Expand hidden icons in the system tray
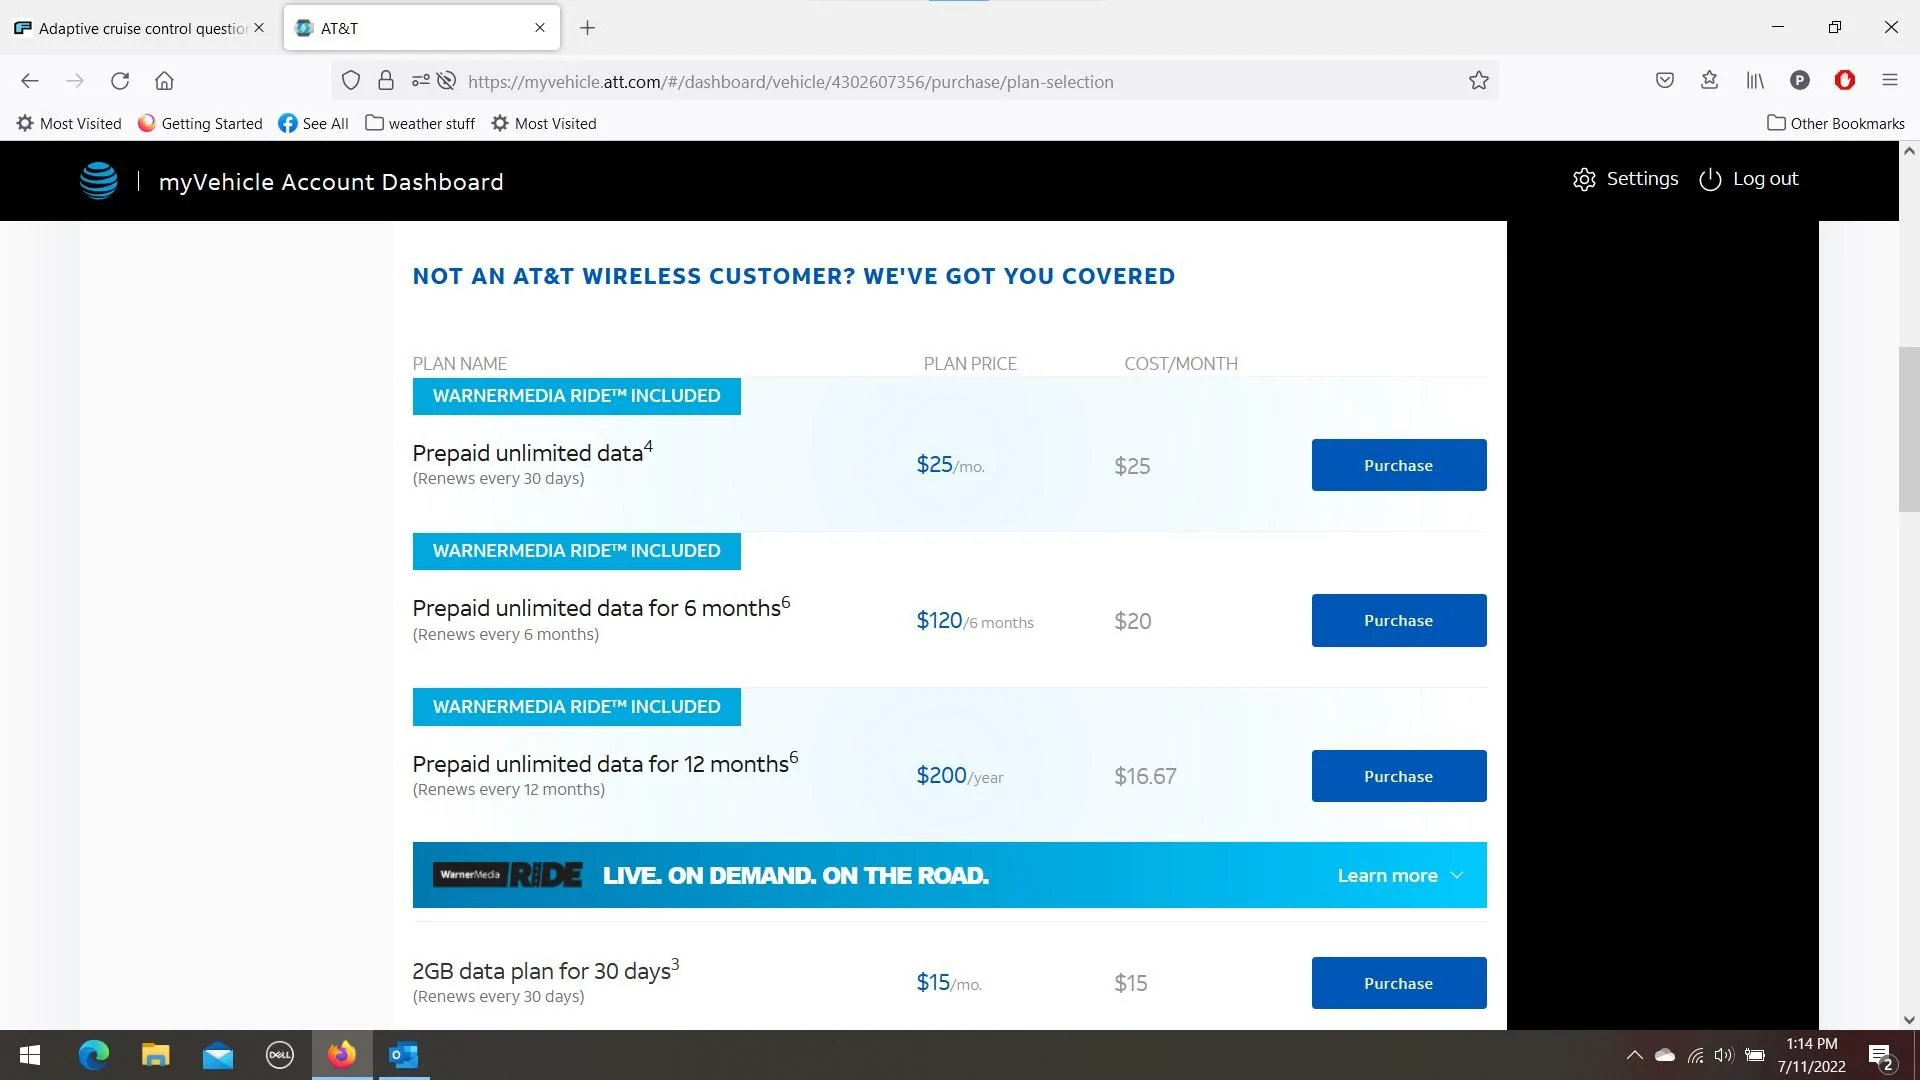The width and height of the screenshot is (1920, 1080). tap(1634, 1055)
